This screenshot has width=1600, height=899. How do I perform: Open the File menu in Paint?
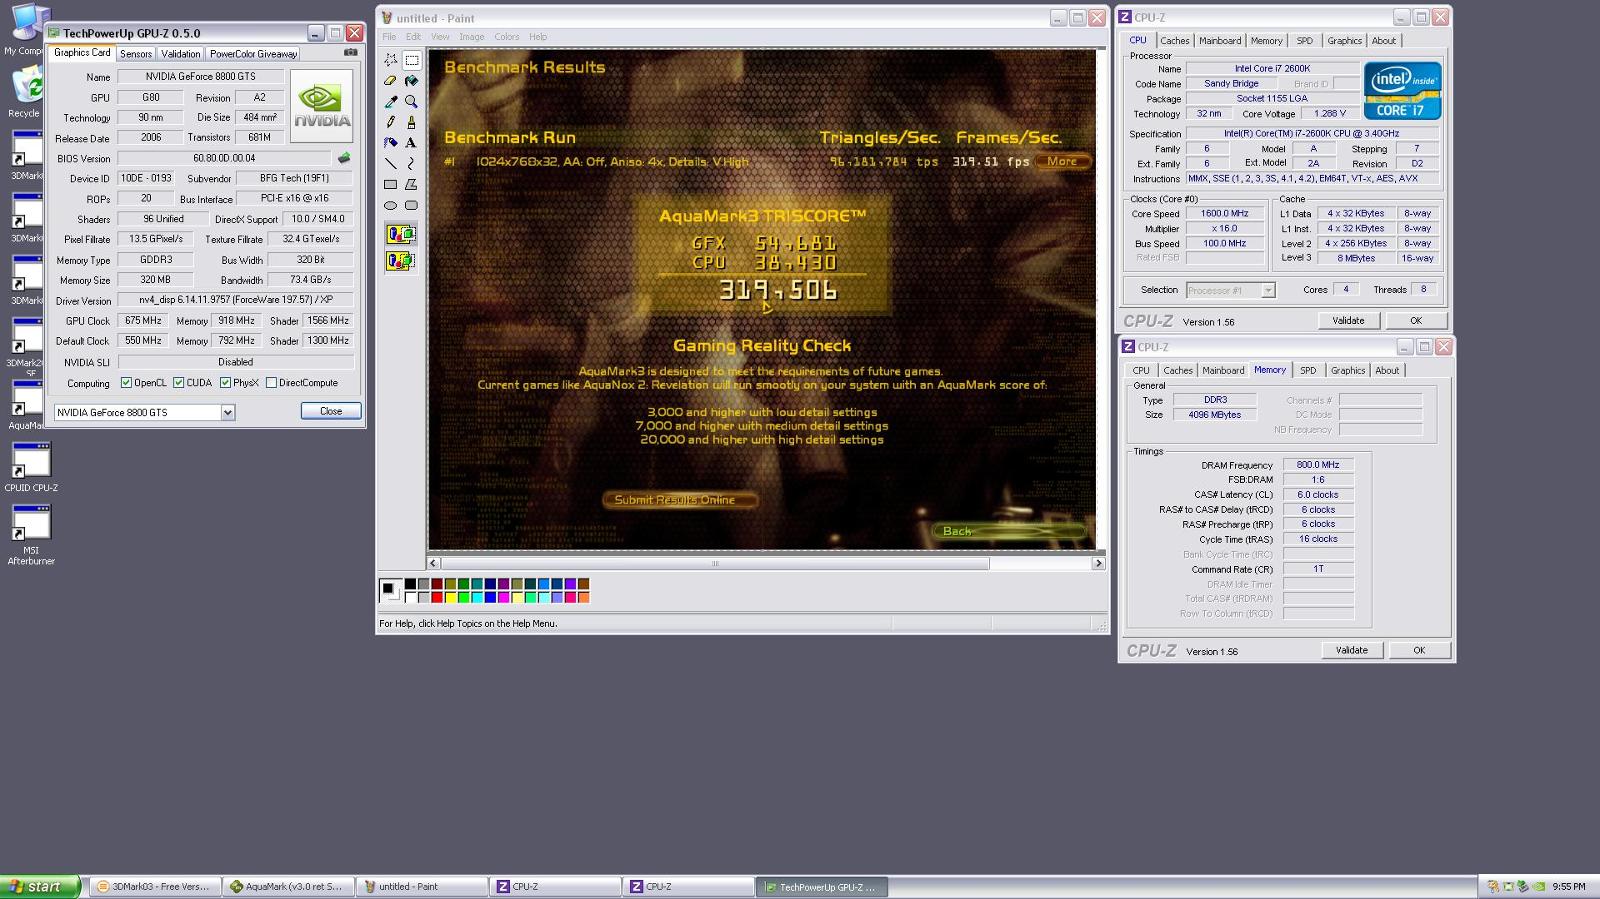pos(389,37)
